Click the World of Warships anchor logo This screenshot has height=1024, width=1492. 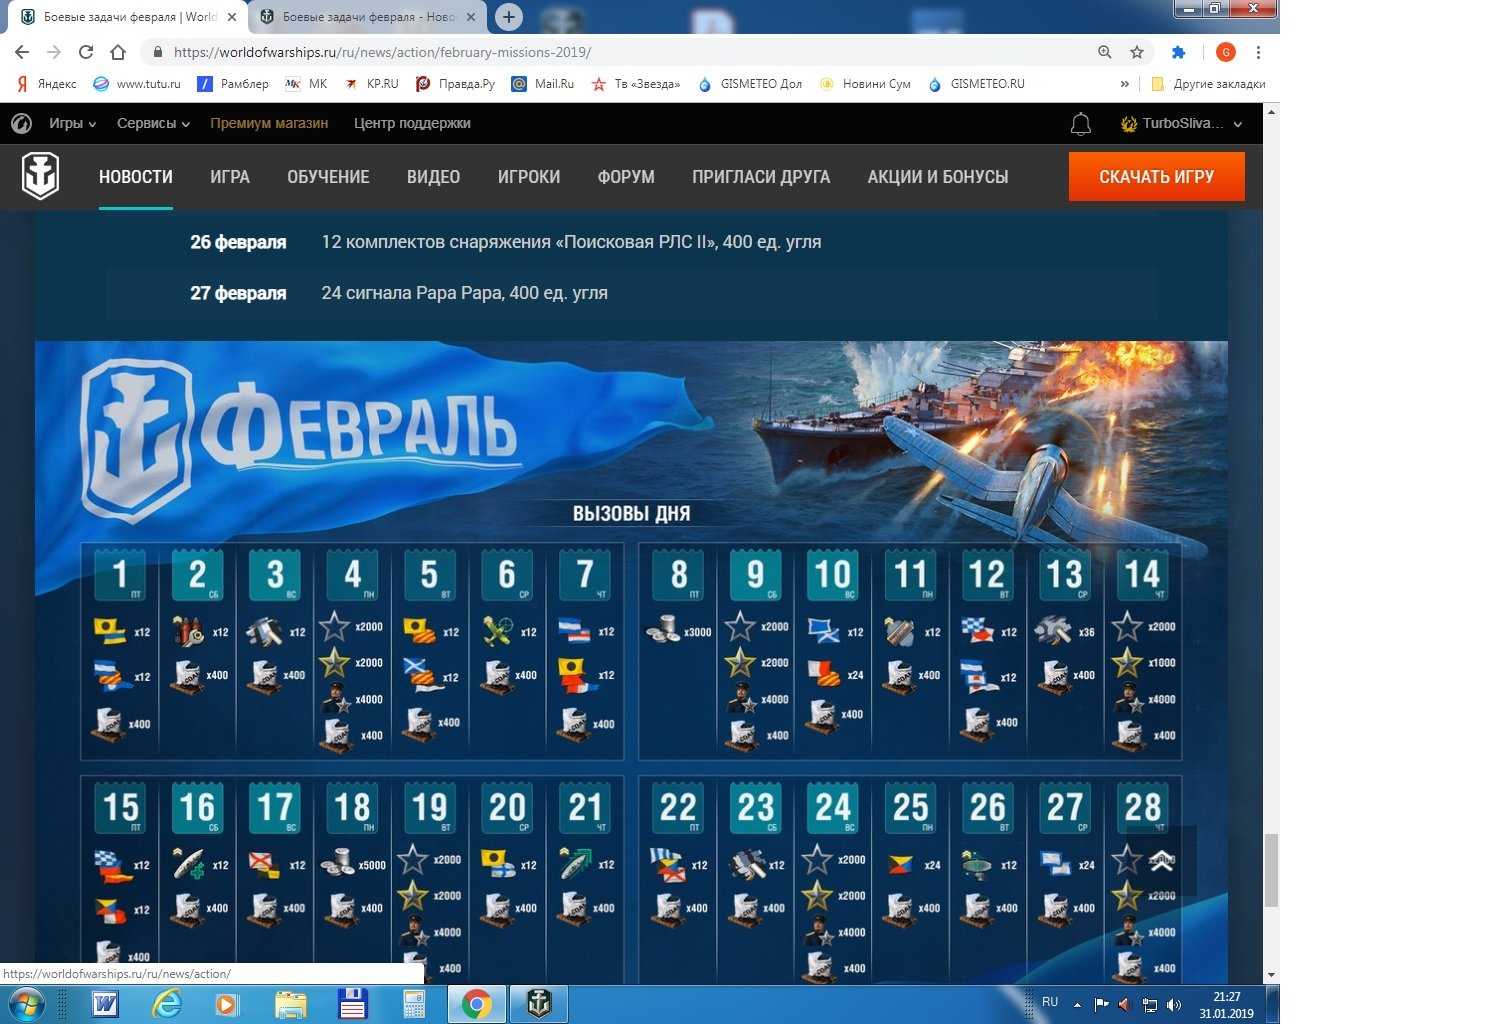coord(41,177)
